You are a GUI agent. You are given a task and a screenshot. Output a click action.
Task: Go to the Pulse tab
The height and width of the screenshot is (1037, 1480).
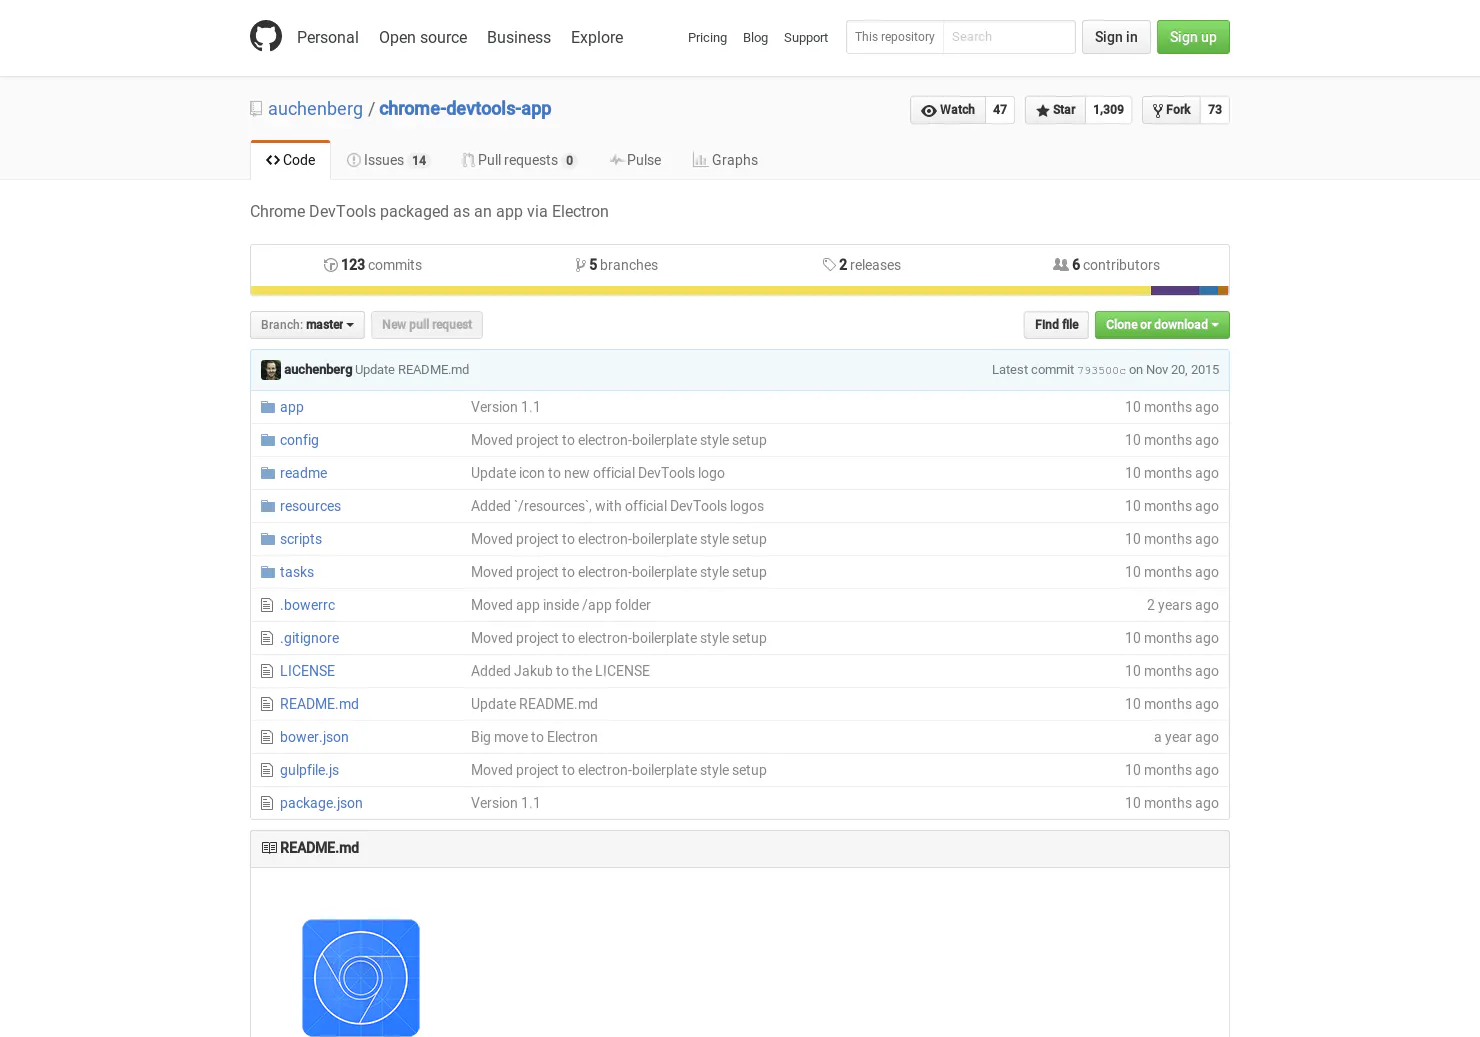pyautogui.click(x=635, y=160)
